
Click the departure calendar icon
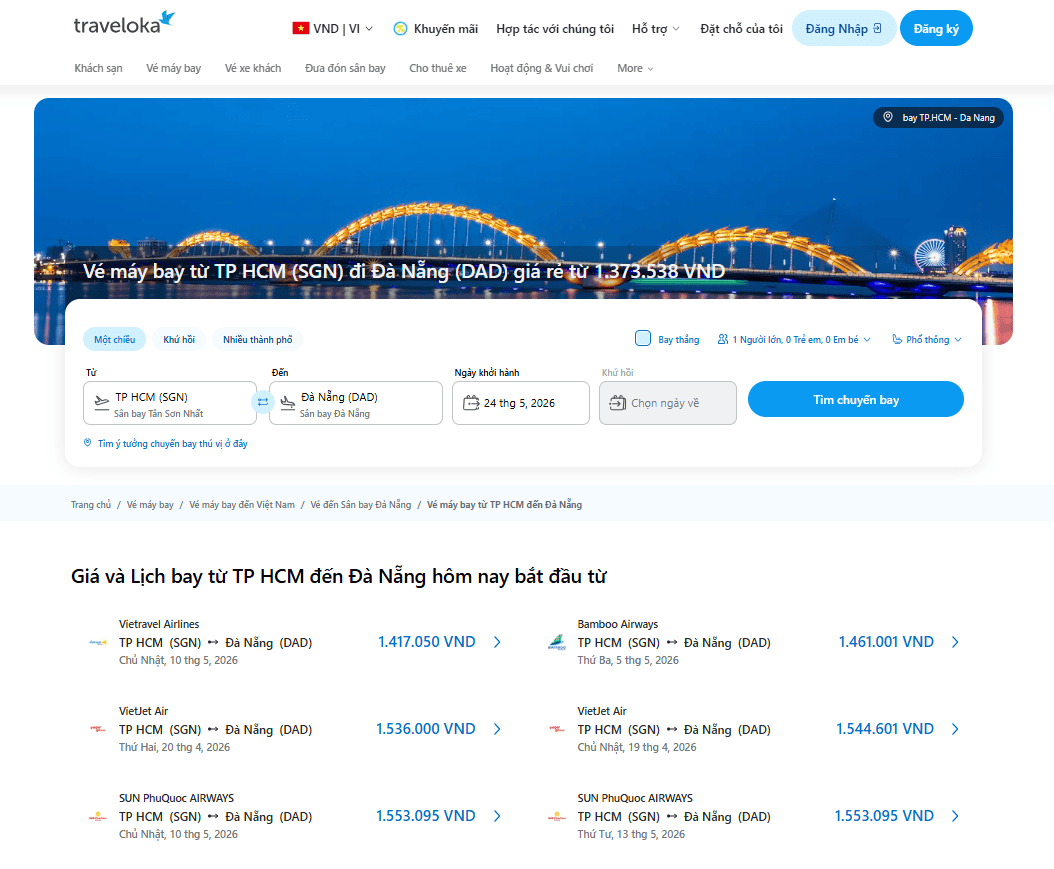(472, 403)
